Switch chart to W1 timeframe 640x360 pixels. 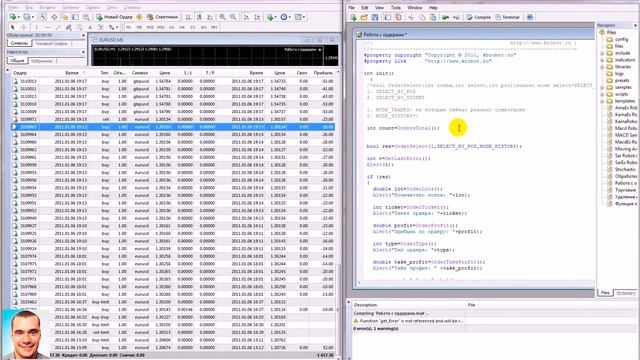pyautogui.click(x=203, y=27)
